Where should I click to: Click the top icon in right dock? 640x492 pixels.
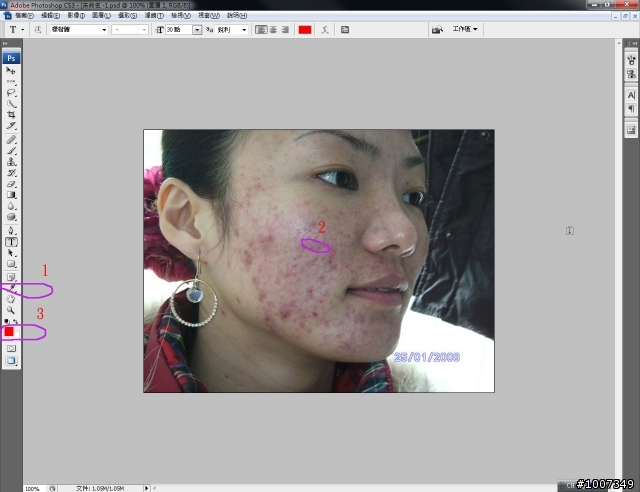pos(631,60)
